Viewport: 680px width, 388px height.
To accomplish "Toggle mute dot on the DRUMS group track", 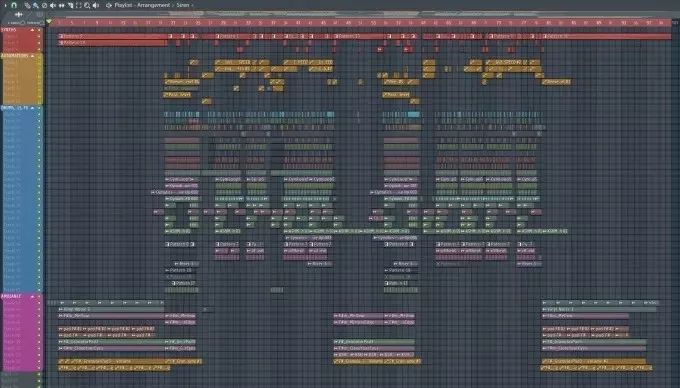I will pyautogui.click(x=39, y=108).
